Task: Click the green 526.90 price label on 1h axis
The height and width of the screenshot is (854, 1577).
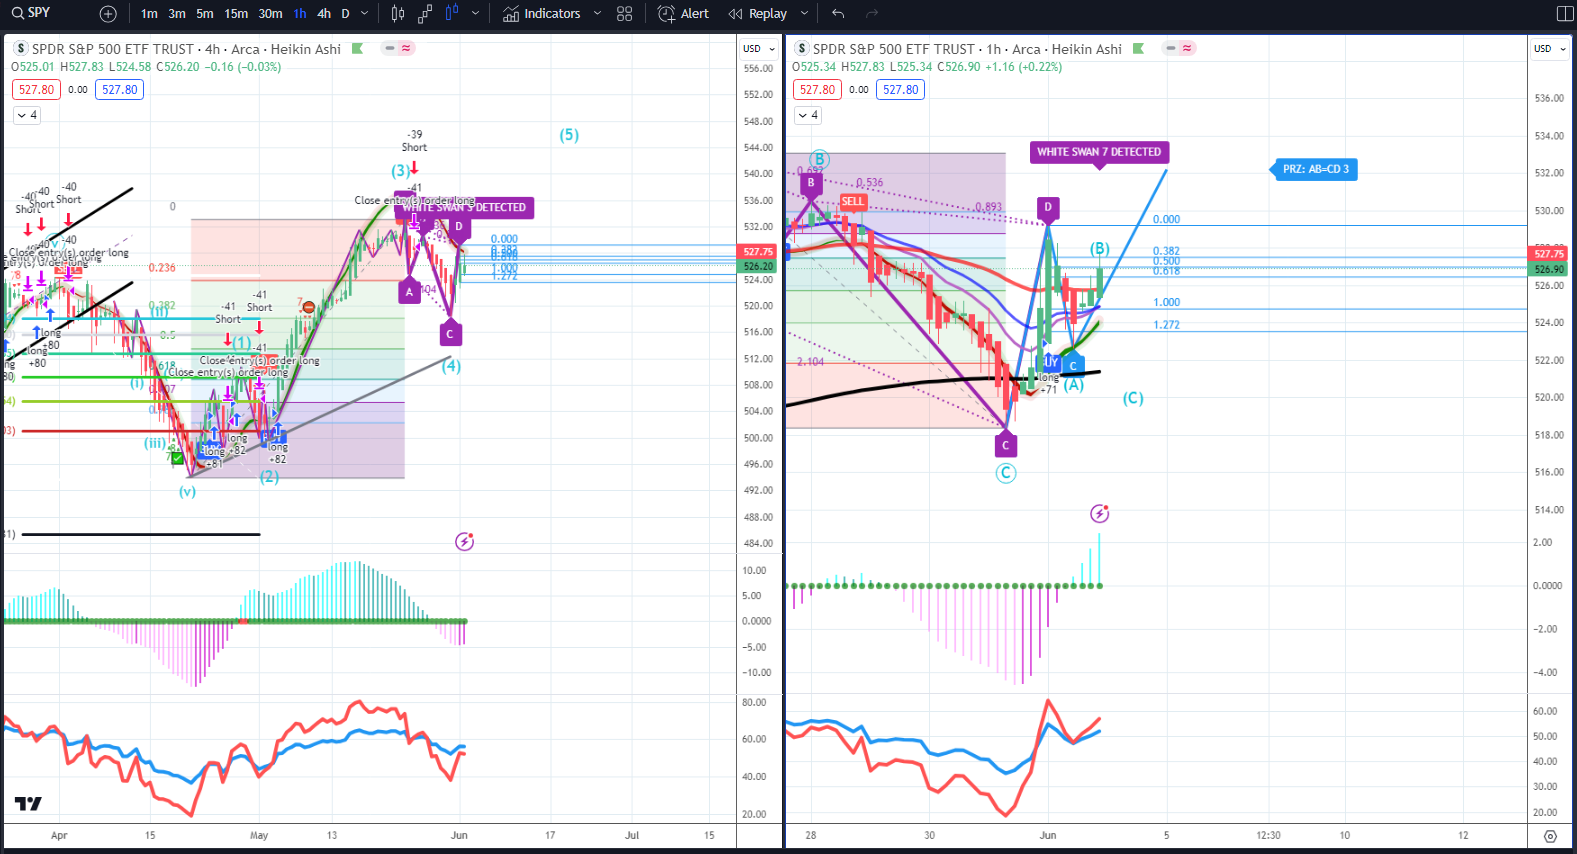Action: pyautogui.click(x=1550, y=269)
